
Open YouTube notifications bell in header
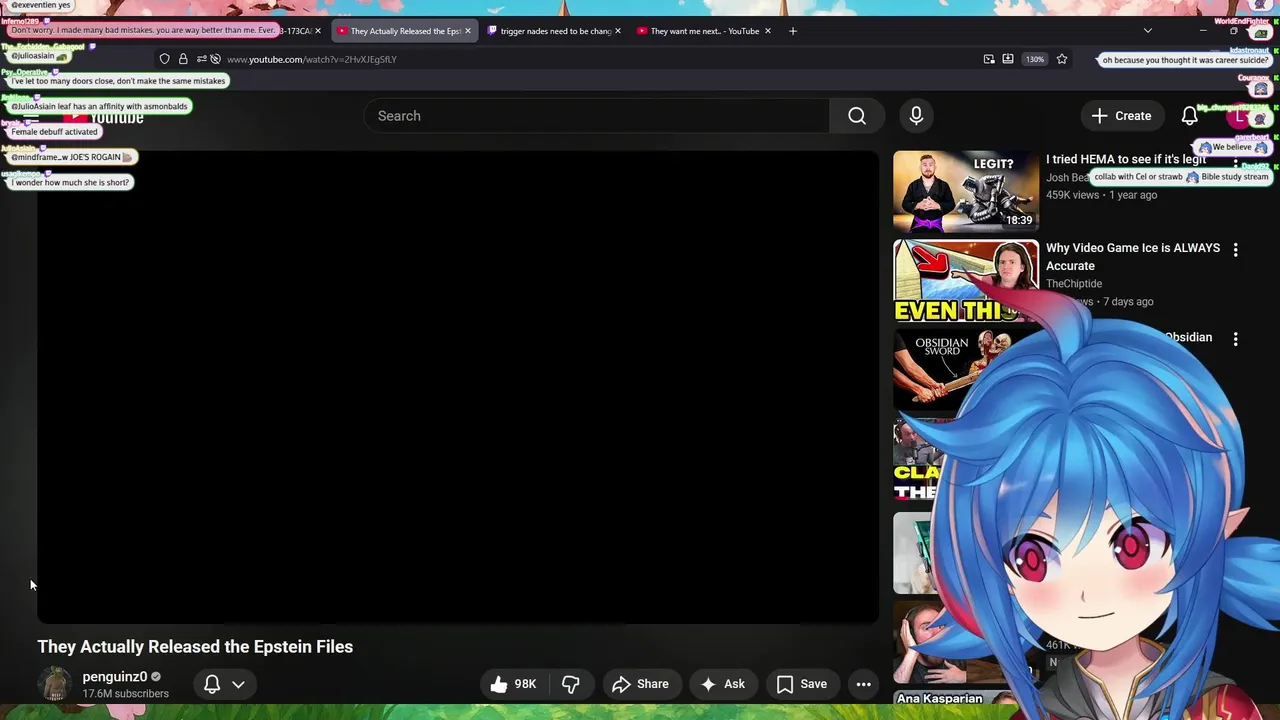(1189, 116)
